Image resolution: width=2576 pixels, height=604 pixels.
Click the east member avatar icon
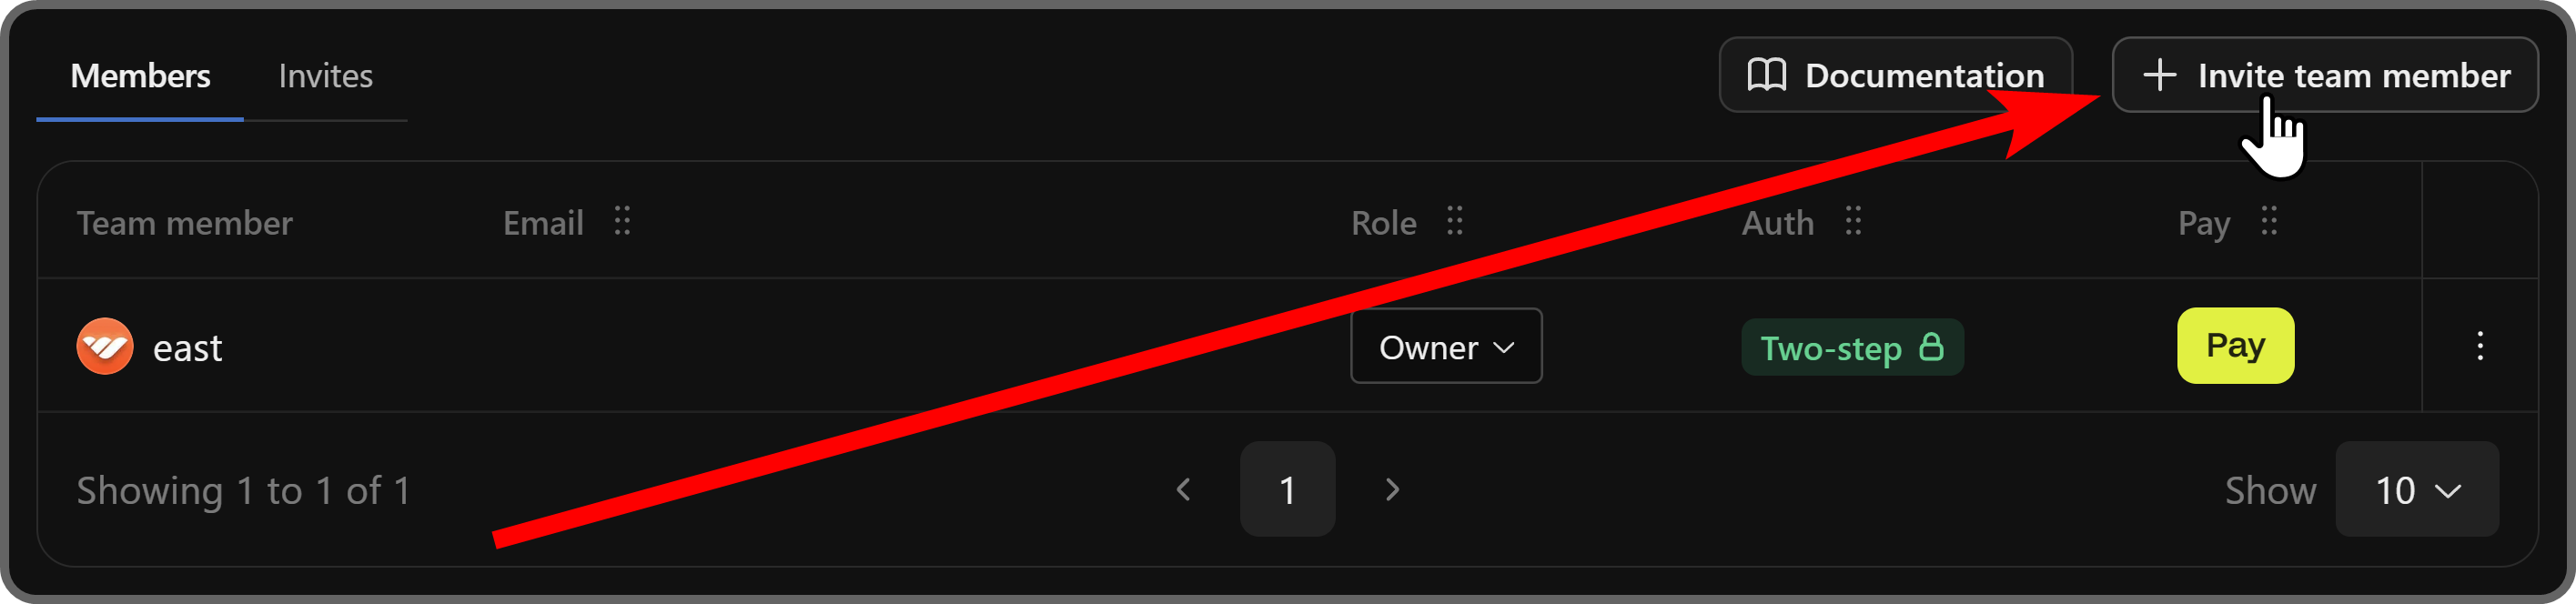pos(105,346)
